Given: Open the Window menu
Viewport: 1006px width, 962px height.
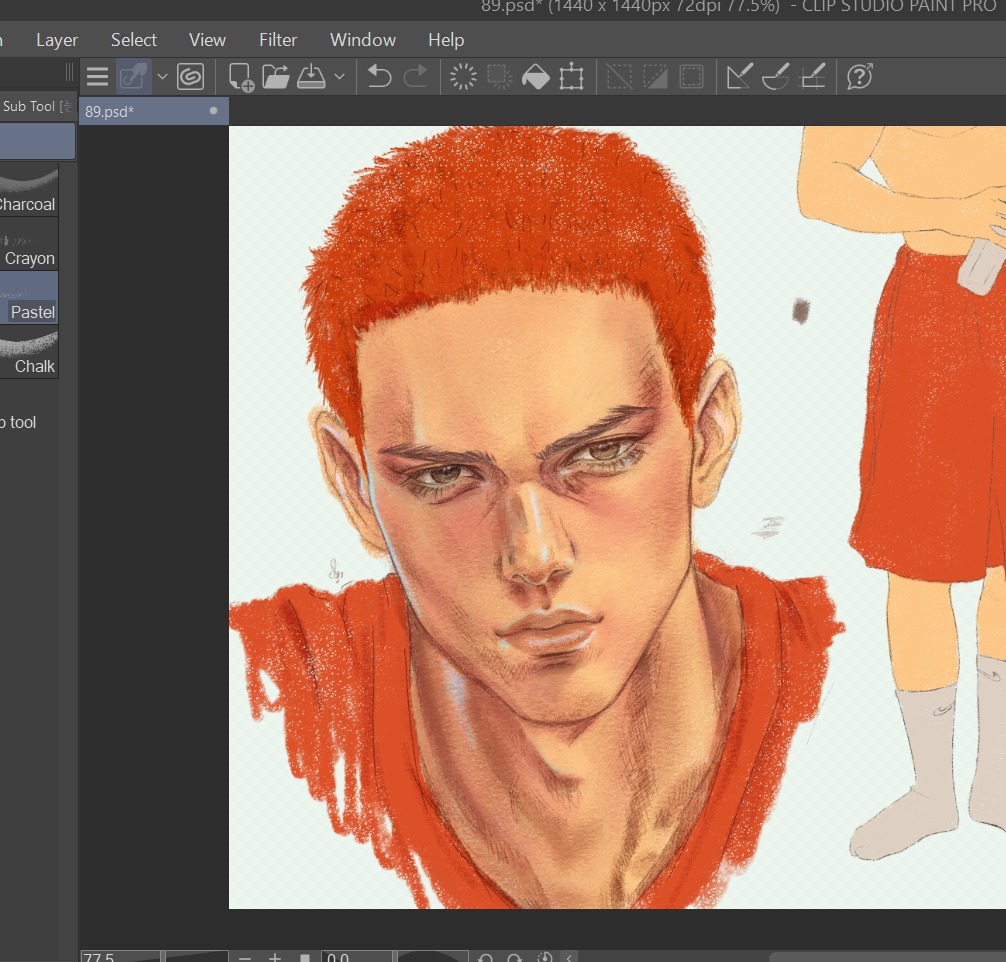Looking at the screenshot, I should point(362,40).
